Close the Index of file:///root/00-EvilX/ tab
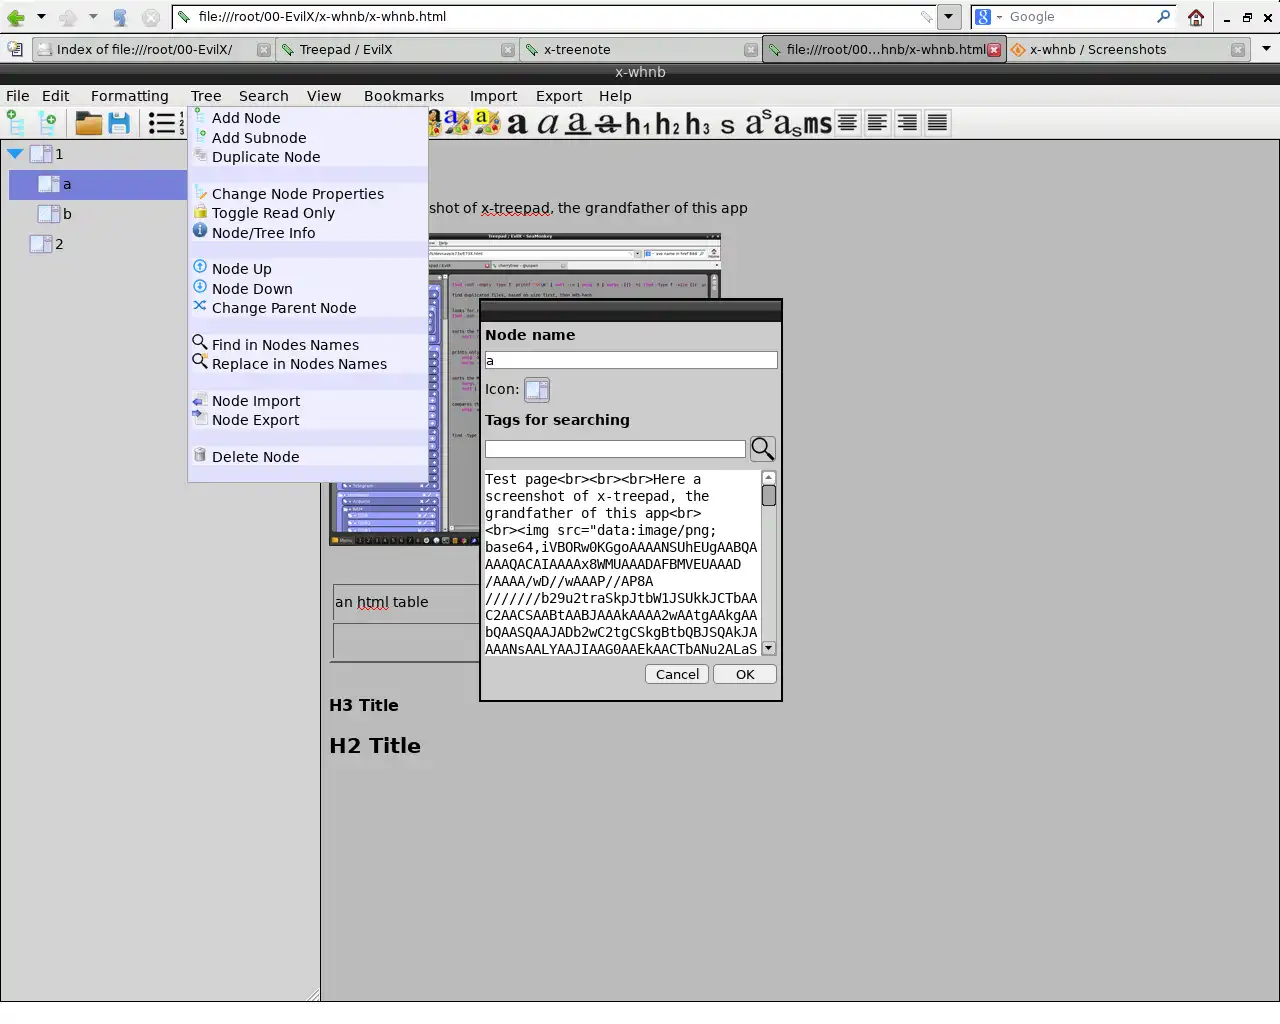Screen dimensions: 1280x1024 click(x=263, y=50)
